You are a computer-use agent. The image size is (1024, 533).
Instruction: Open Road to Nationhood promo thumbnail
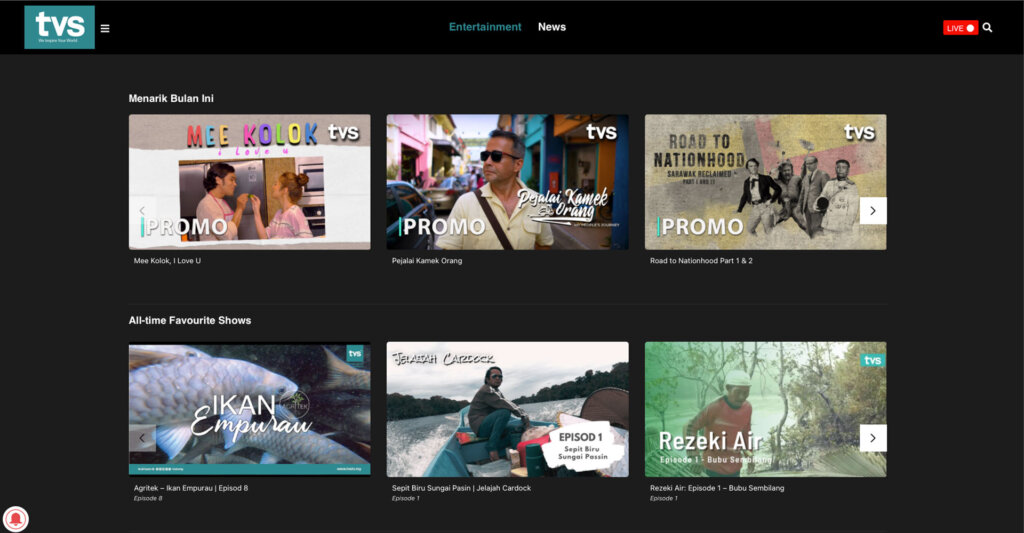coord(765,182)
